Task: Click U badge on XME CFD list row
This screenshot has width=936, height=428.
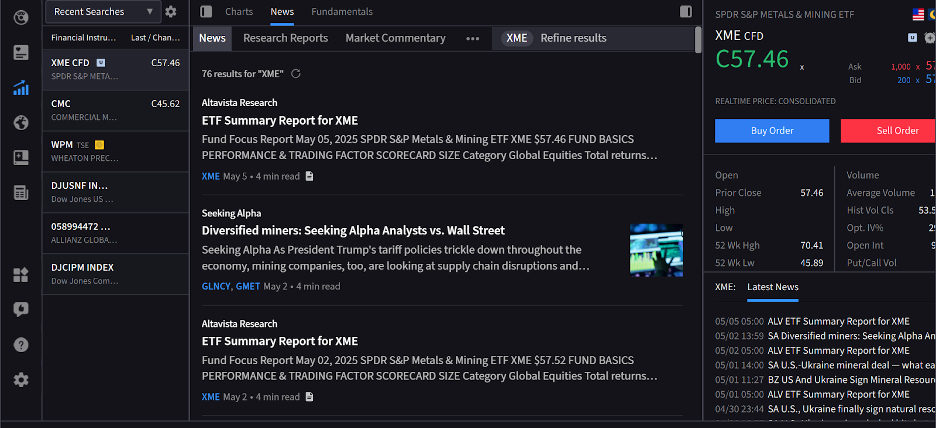Action: (x=101, y=62)
